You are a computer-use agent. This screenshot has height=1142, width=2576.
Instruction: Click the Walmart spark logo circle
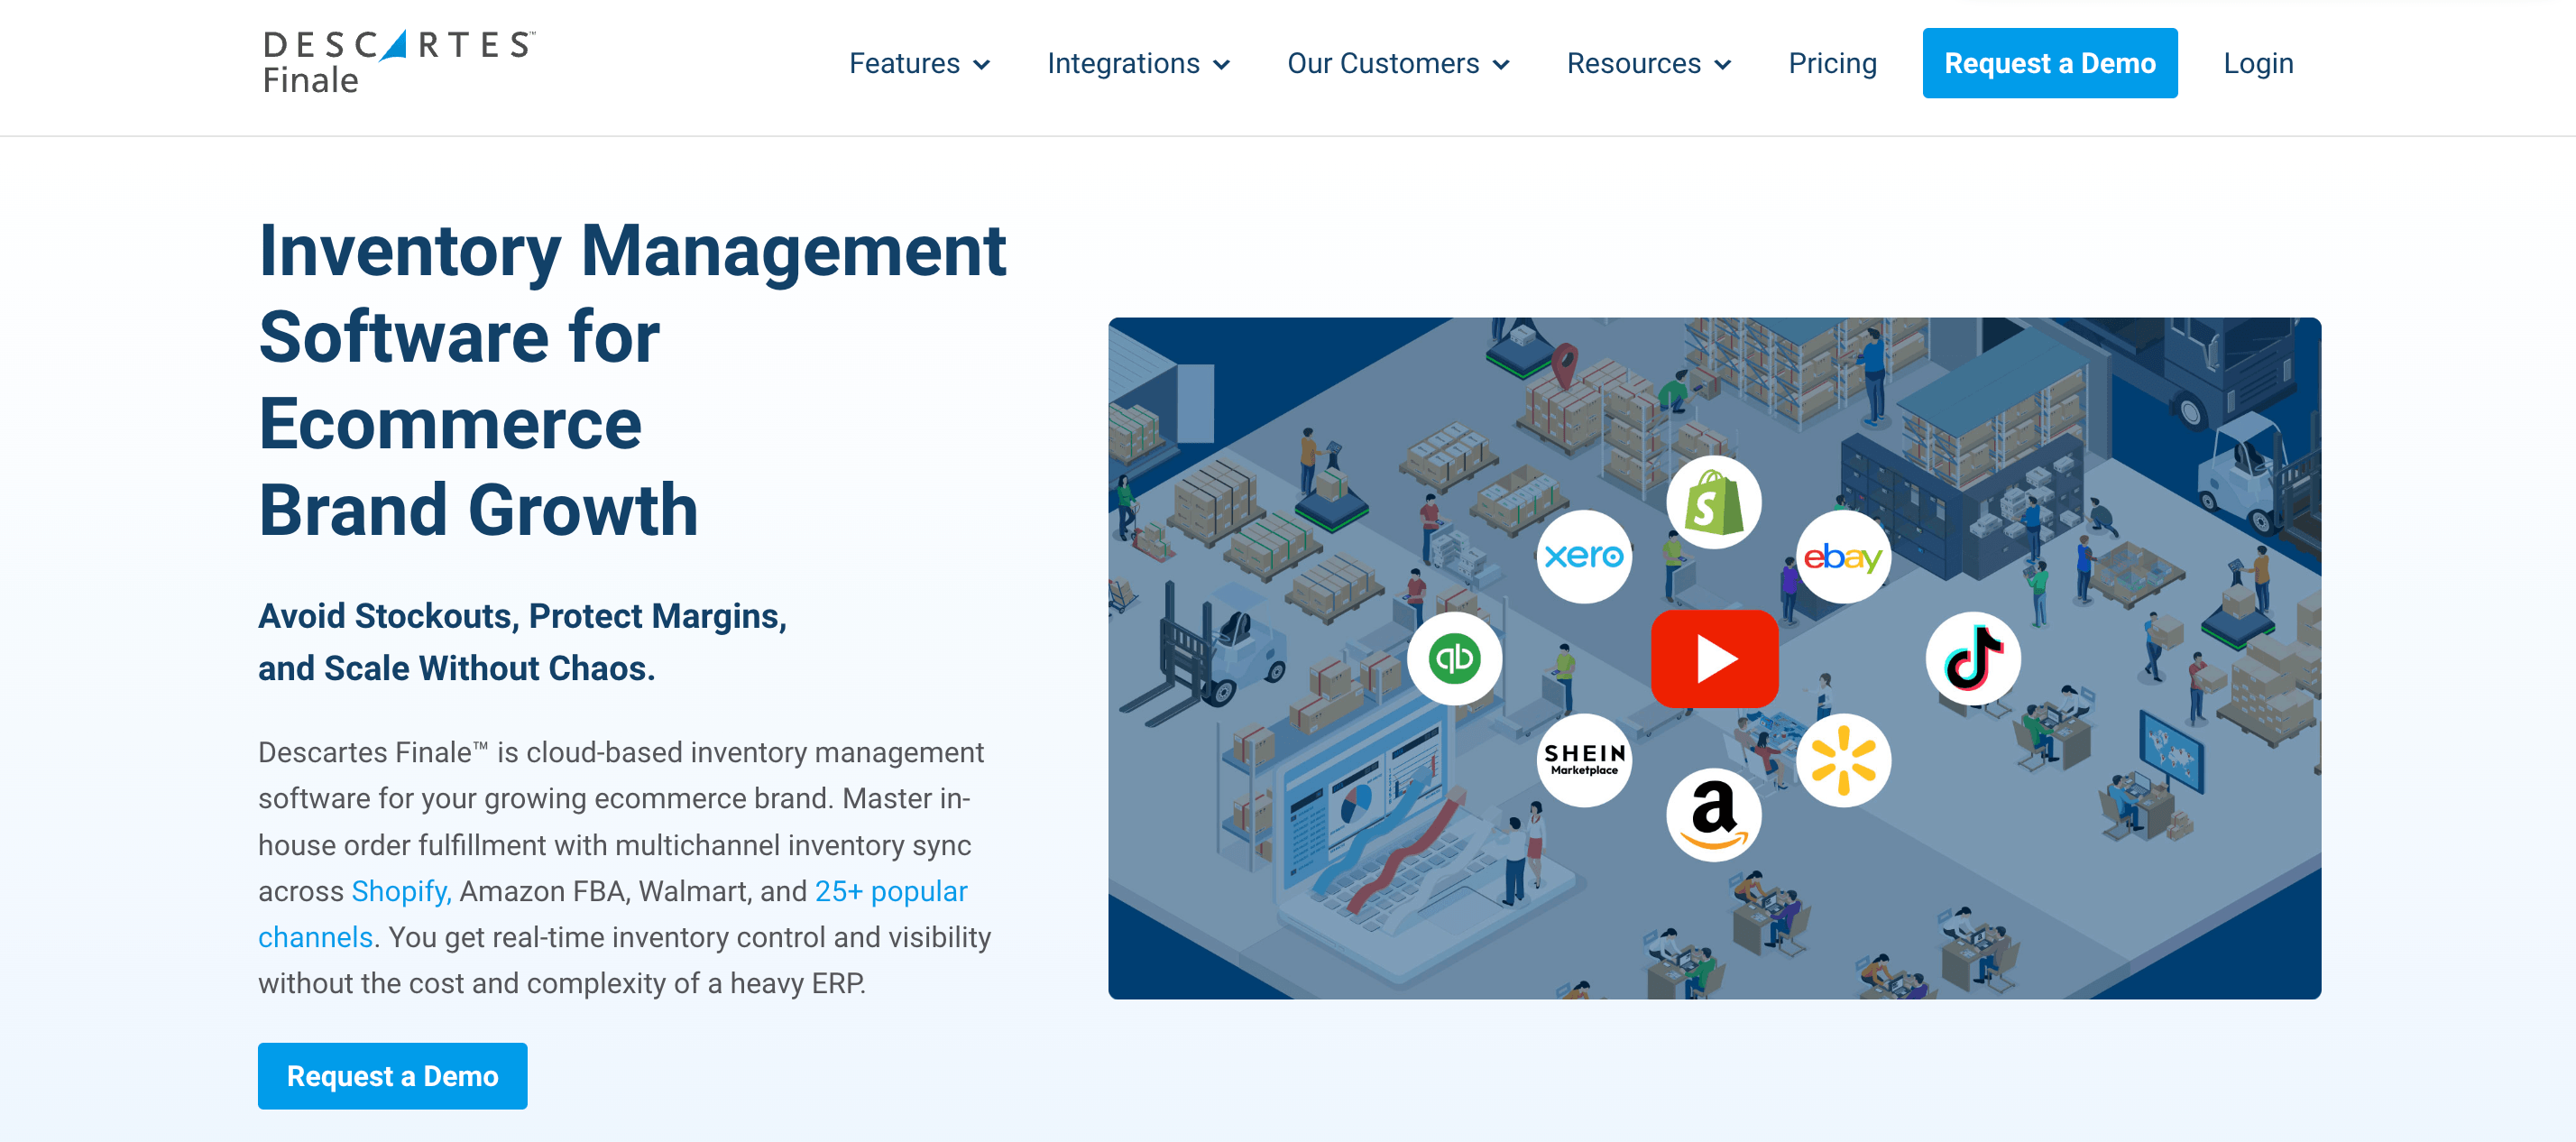point(1843,760)
